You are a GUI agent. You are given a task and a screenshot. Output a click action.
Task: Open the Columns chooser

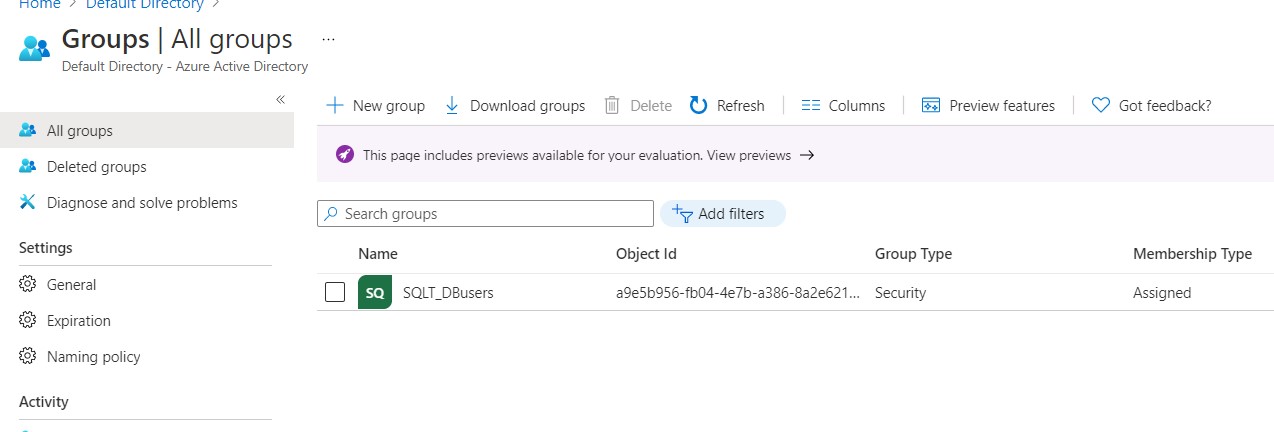[844, 105]
